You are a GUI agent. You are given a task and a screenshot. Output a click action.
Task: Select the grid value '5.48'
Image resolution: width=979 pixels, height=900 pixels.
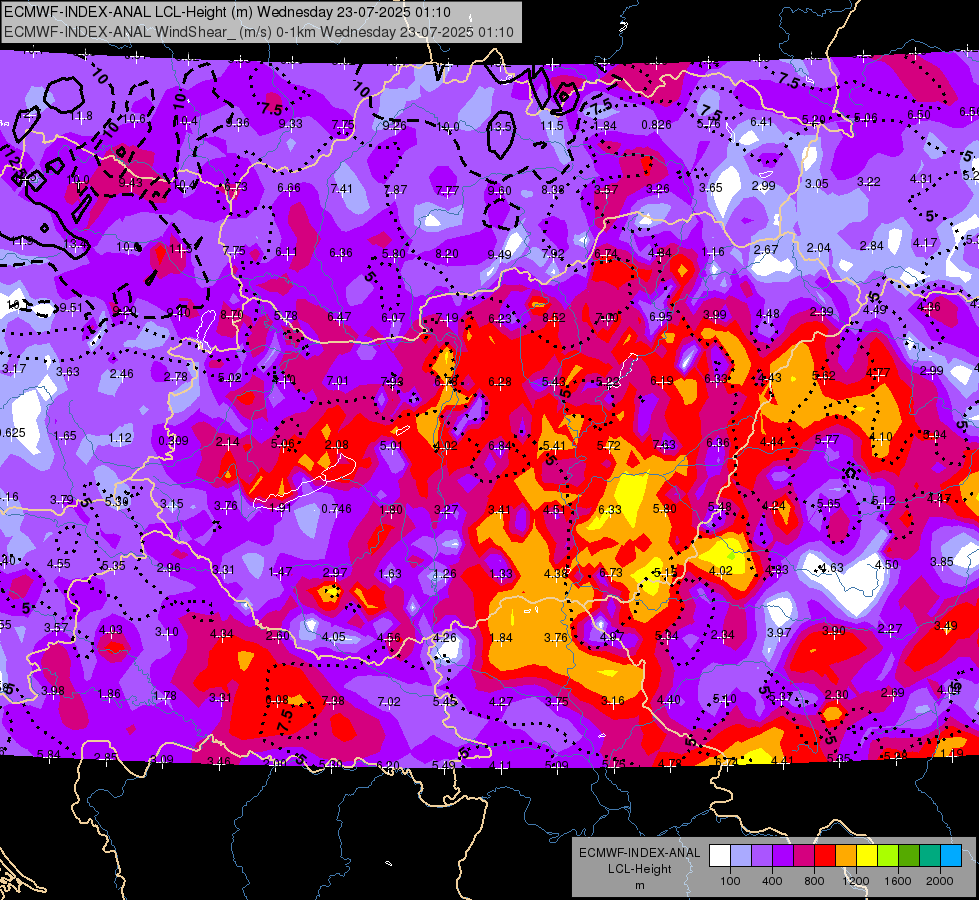[719, 507]
